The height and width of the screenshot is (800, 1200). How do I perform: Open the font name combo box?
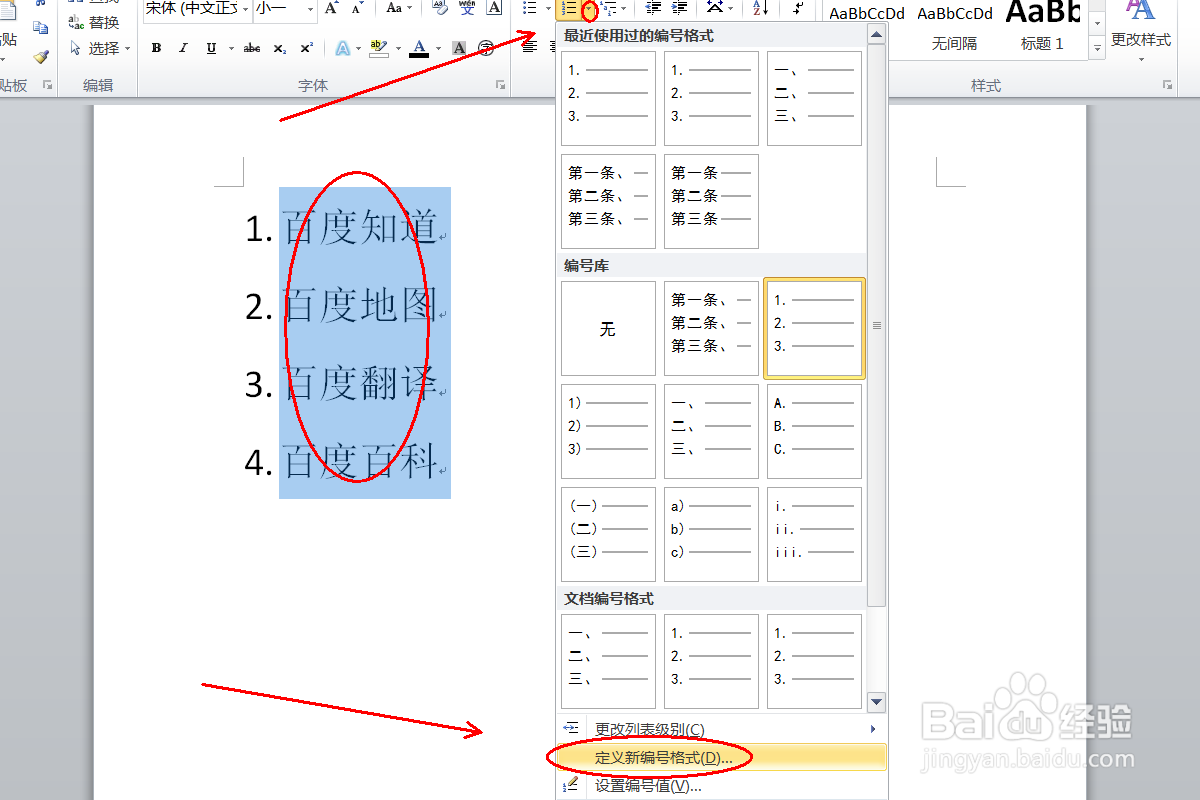196,9
